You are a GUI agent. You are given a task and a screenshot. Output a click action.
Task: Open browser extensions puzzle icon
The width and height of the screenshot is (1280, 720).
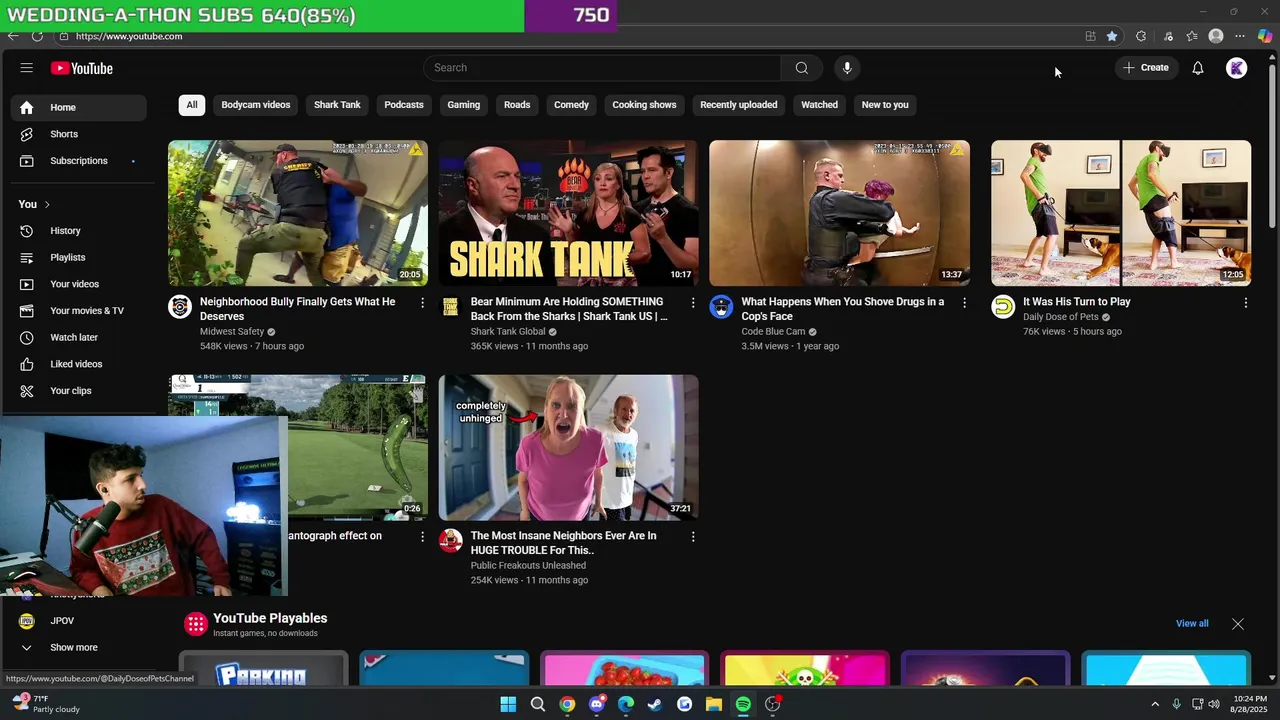[x=1141, y=36]
